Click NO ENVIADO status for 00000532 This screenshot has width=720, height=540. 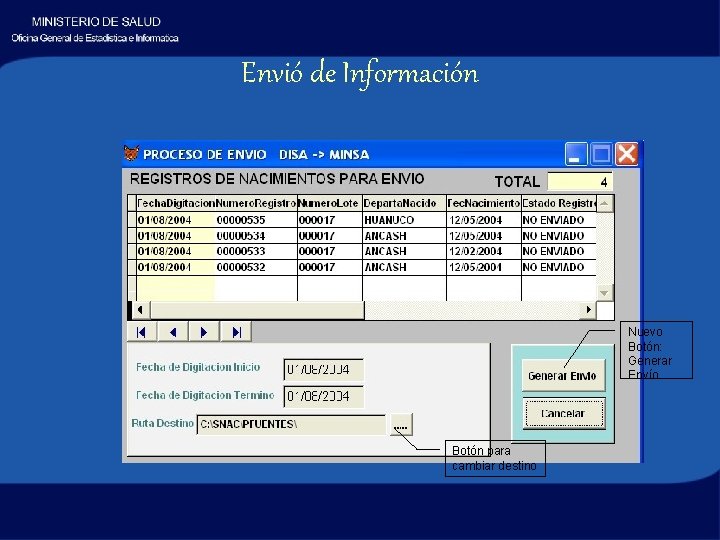[559, 267]
